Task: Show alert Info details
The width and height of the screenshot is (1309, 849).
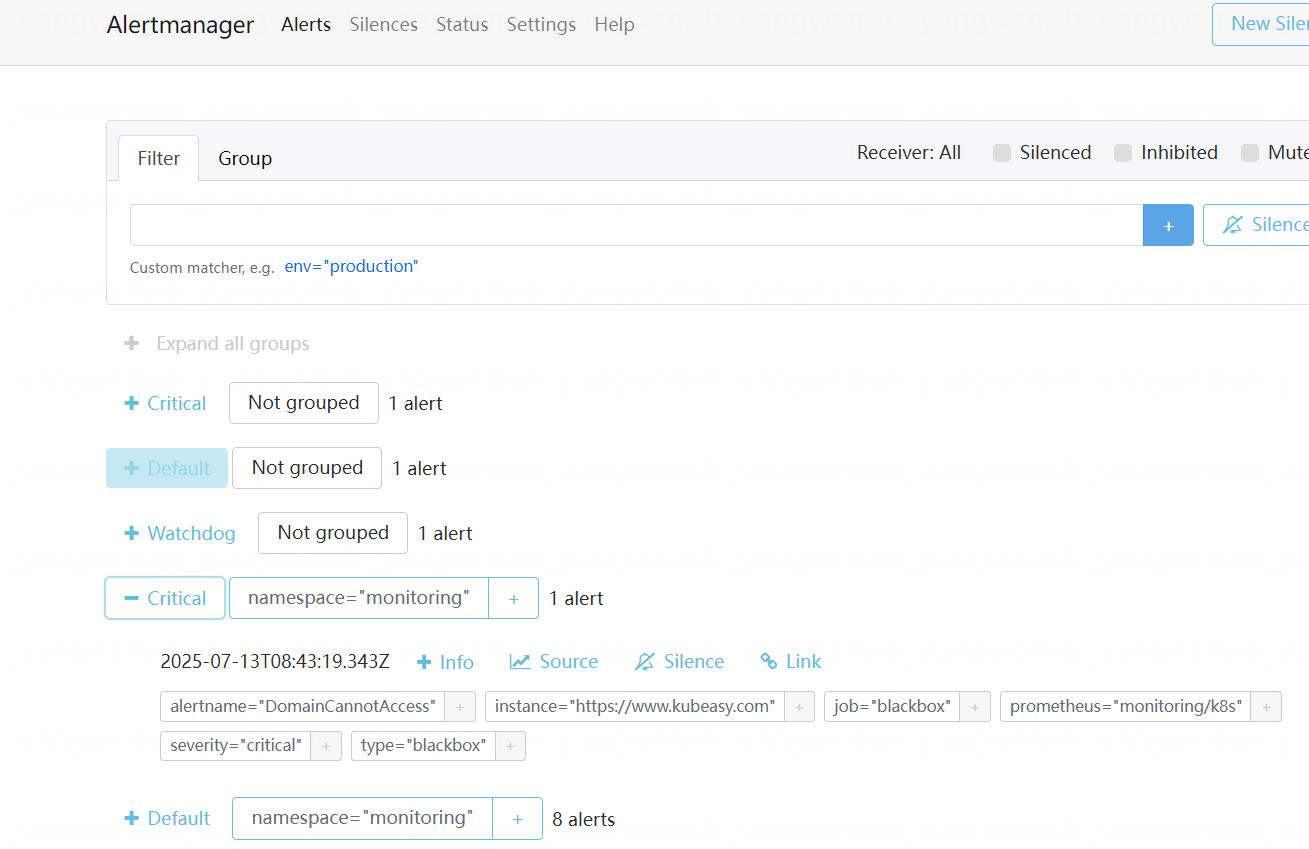Action: pos(445,662)
